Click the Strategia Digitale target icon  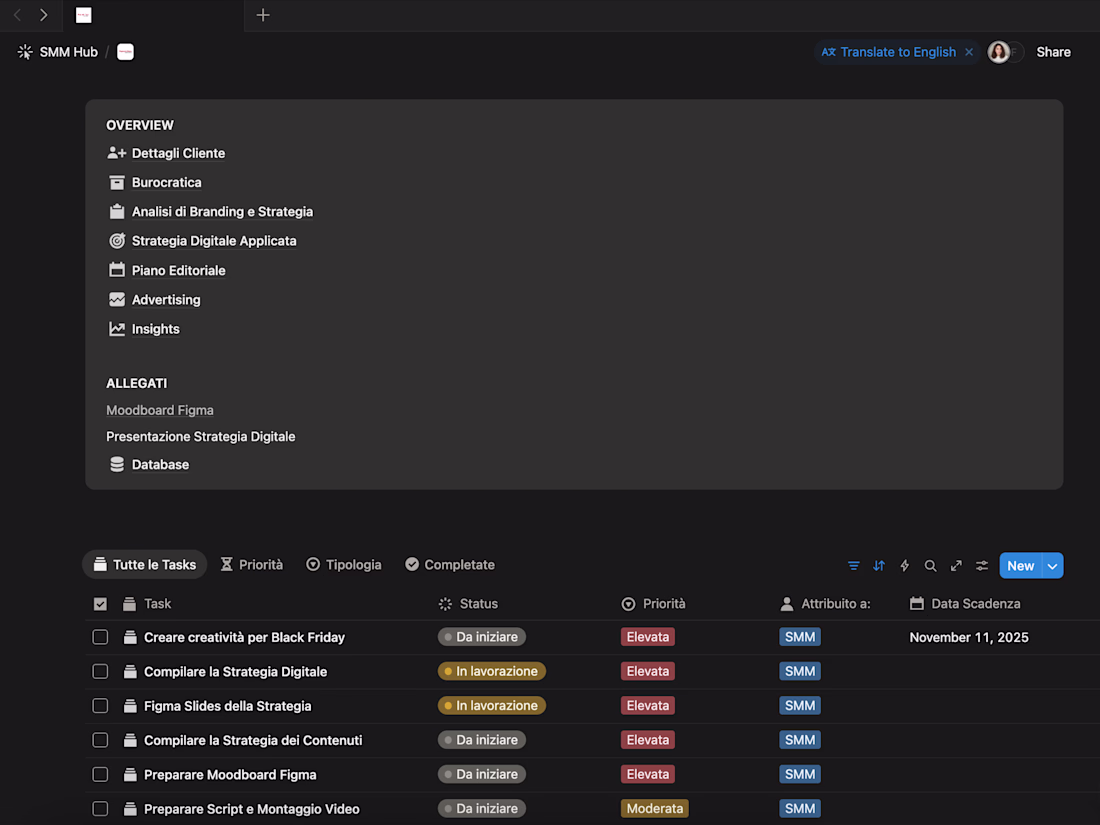[116, 241]
